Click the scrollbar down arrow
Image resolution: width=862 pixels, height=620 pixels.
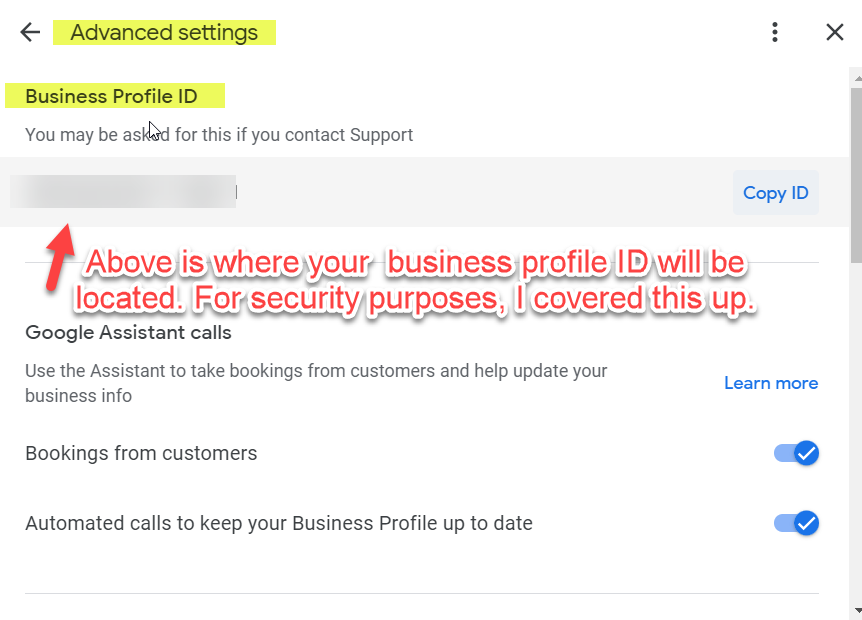(x=857, y=610)
